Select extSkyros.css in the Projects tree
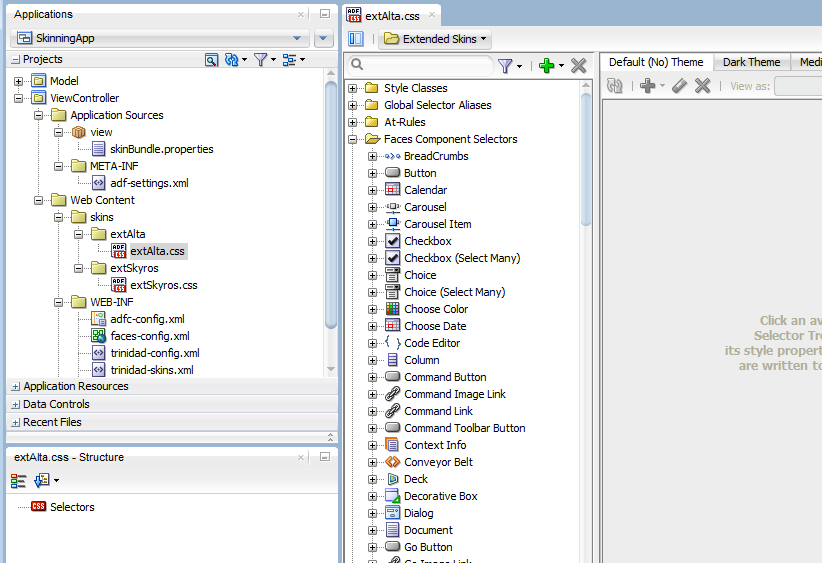 [164, 285]
